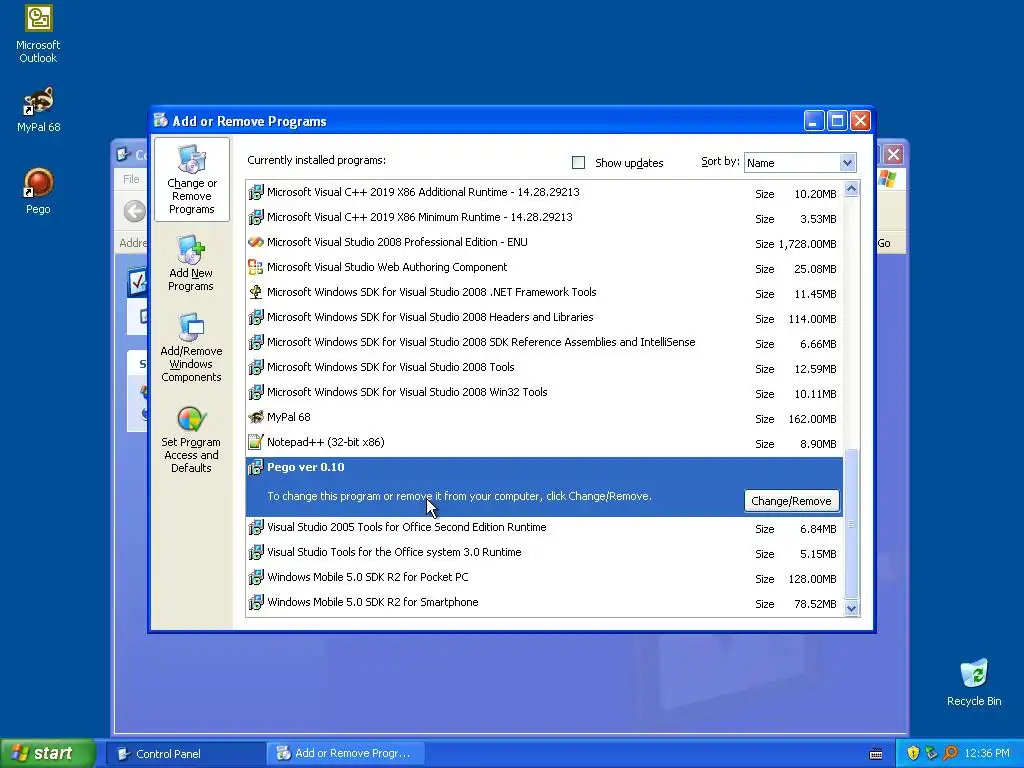Open File menu in Control Panel window
Image resolution: width=1024 pixels, height=768 pixels.
131,179
